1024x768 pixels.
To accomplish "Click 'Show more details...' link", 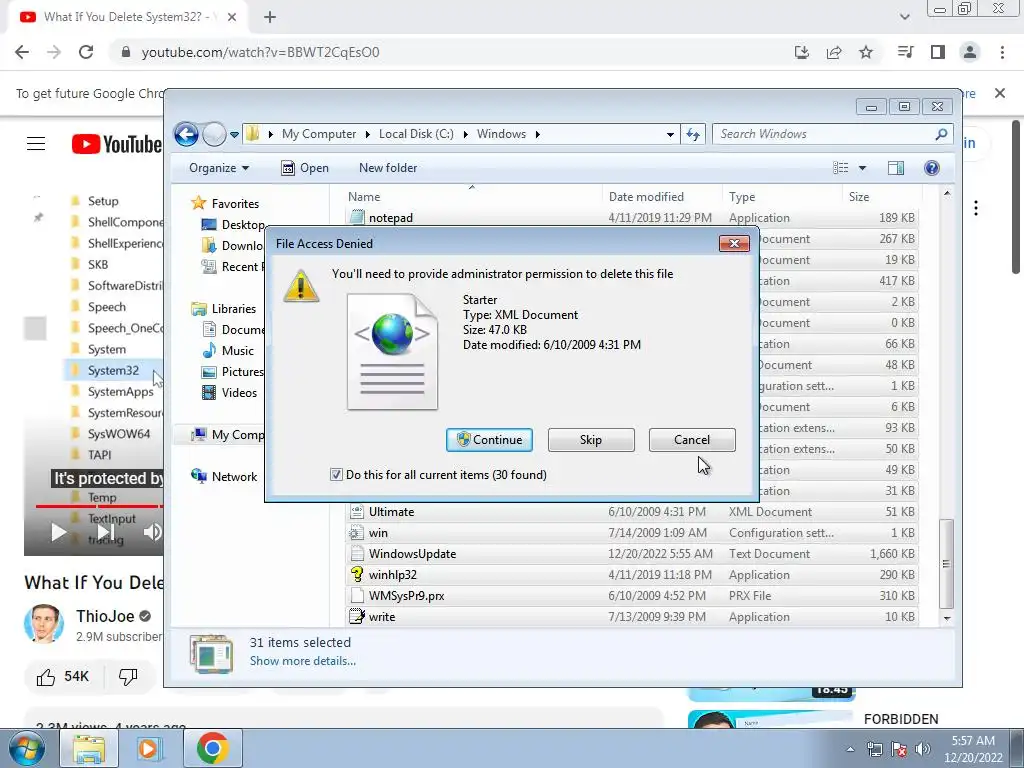I will [302, 661].
